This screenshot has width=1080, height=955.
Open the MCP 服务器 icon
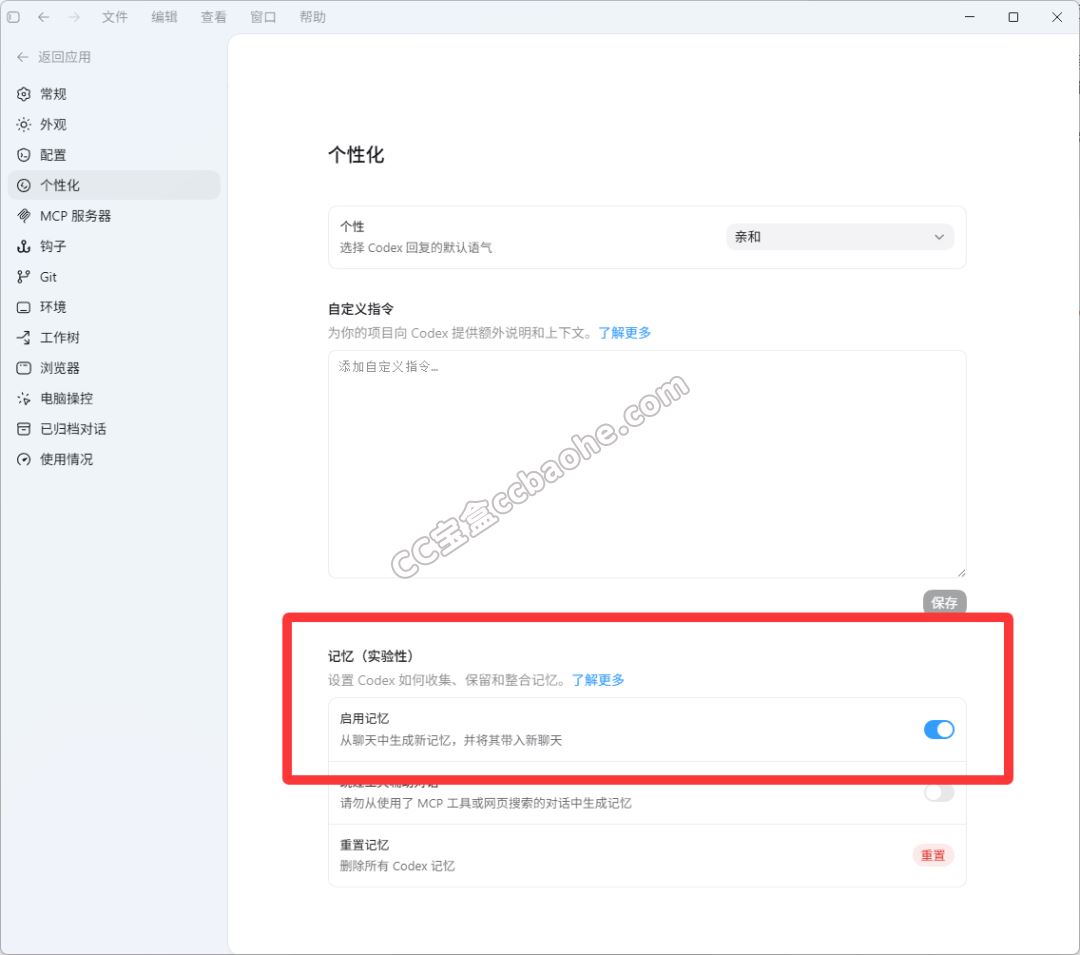point(23,216)
